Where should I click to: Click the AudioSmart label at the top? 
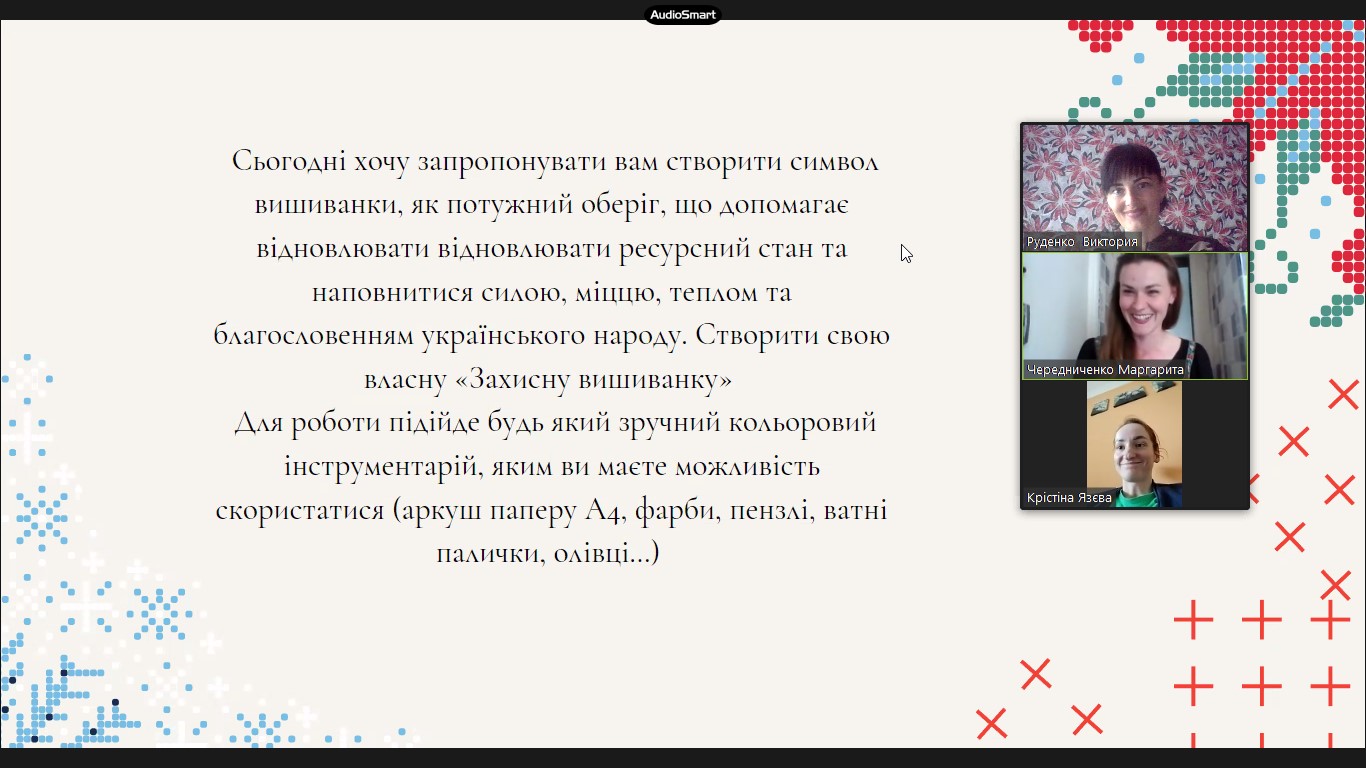683,14
